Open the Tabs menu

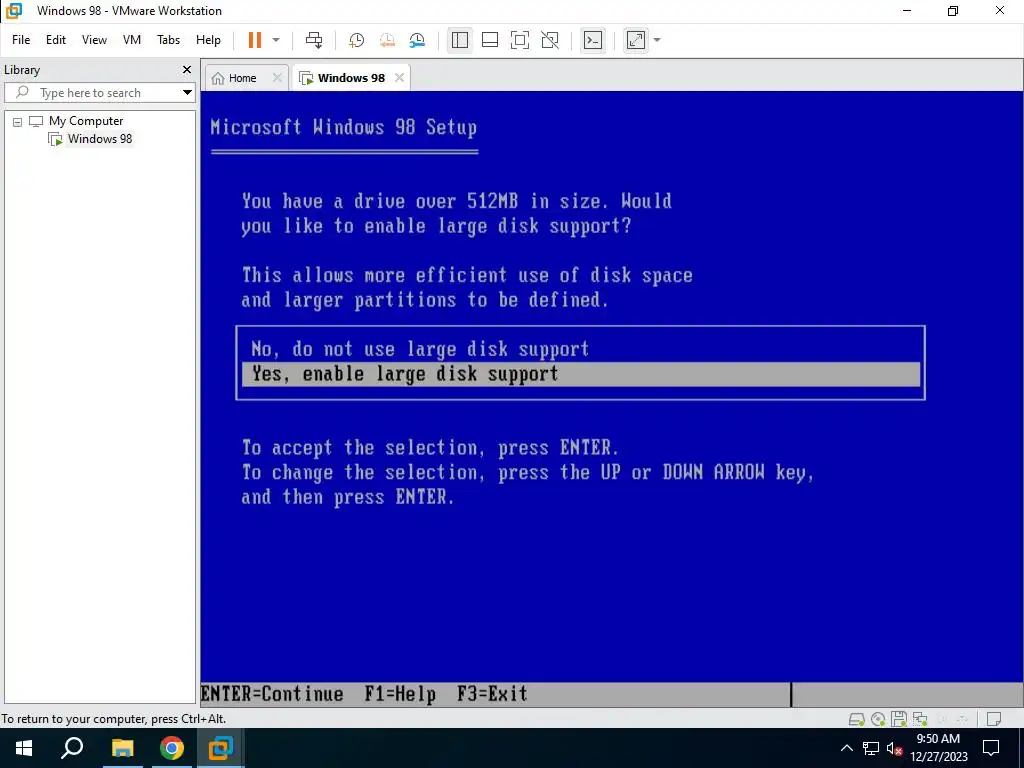(x=168, y=40)
